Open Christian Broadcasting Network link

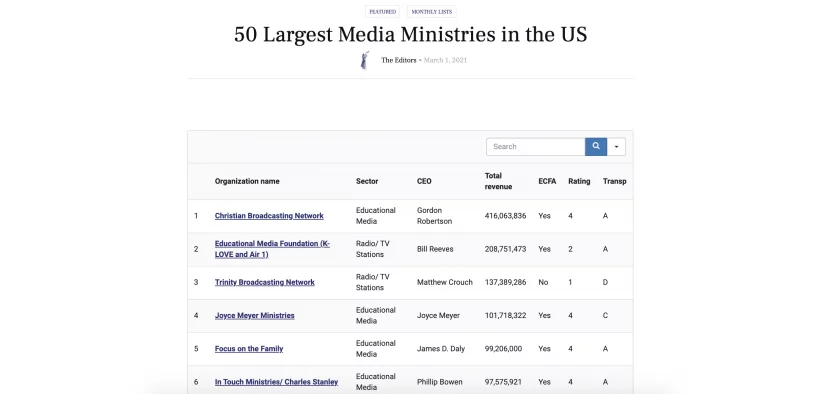pos(269,216)
